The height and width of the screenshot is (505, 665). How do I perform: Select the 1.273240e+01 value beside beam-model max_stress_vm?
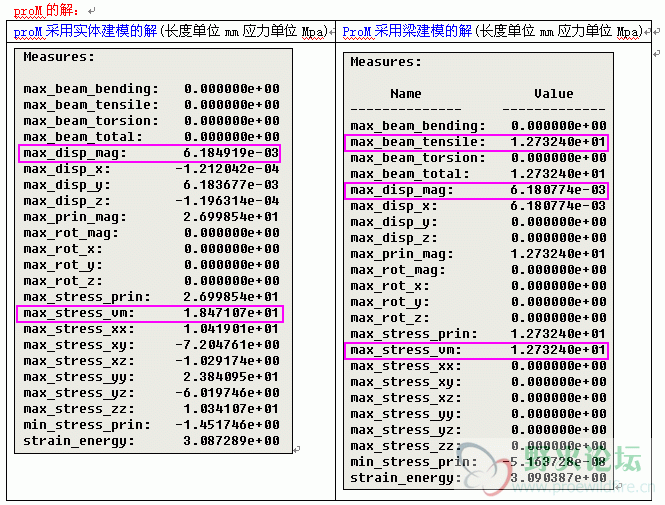point(558,350)
